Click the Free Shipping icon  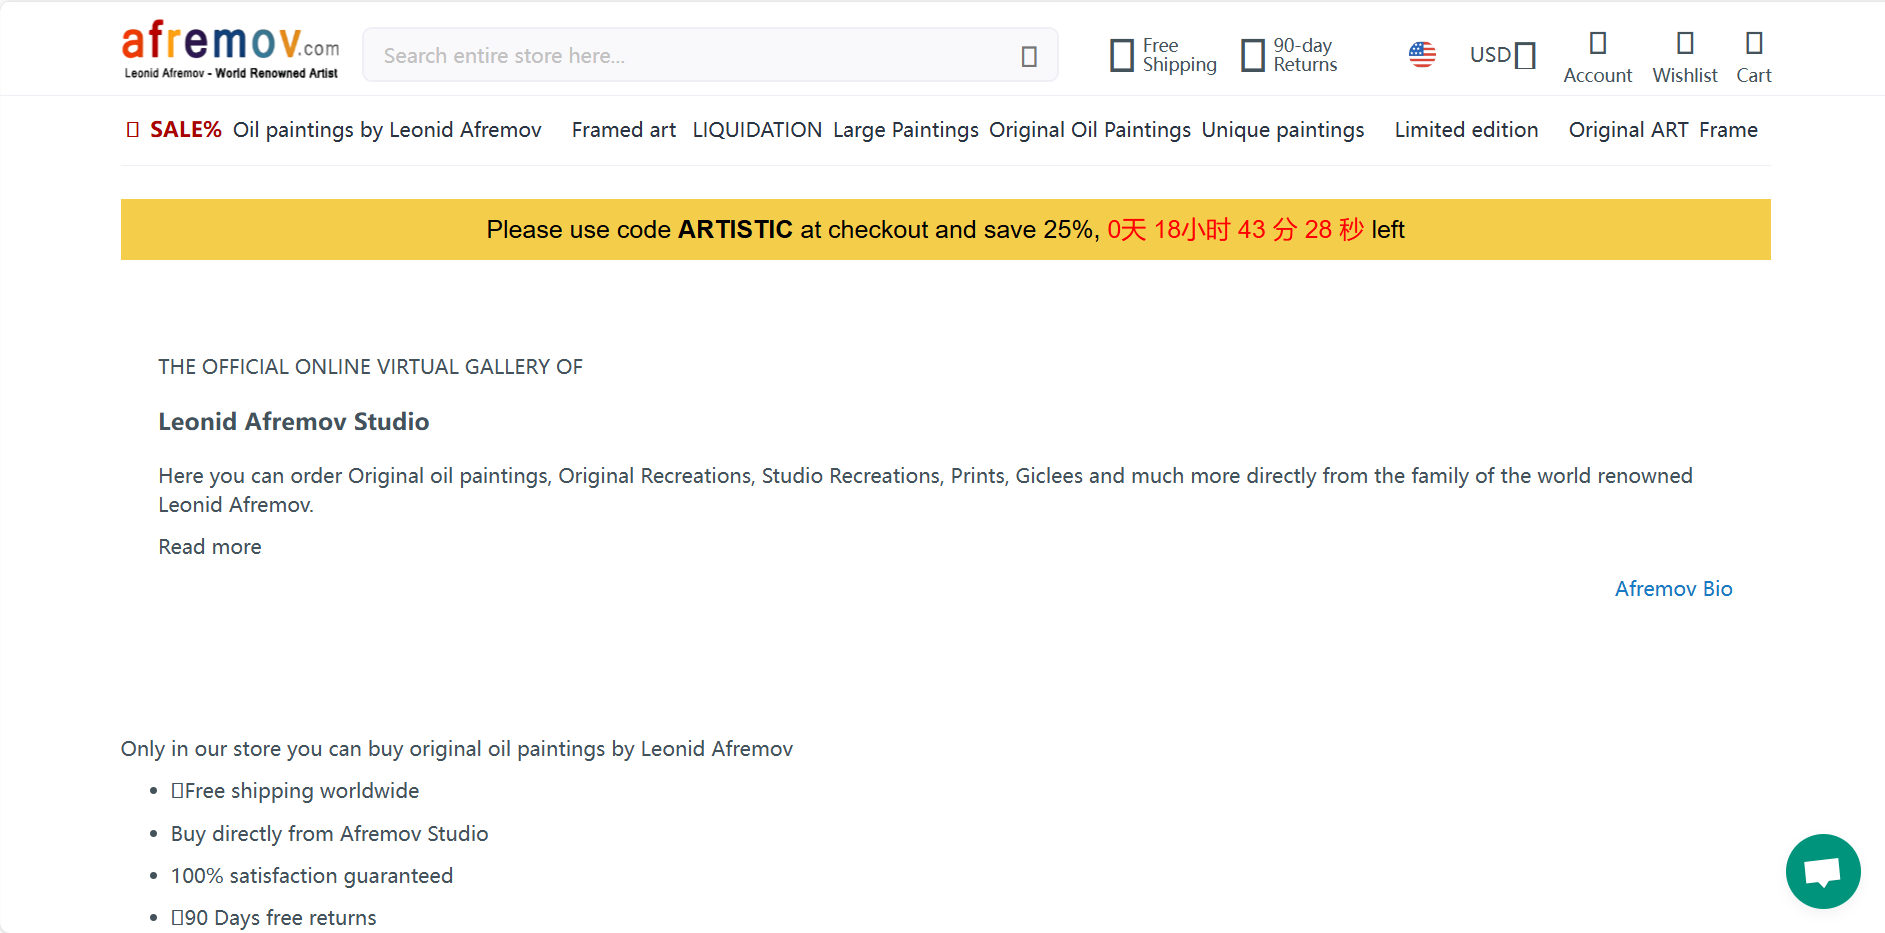1122,55
